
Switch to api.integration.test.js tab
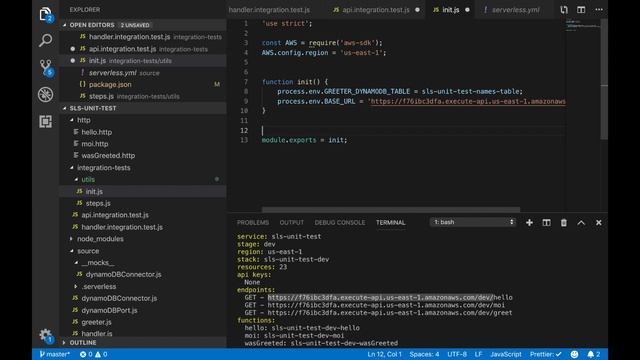point(376,10)
